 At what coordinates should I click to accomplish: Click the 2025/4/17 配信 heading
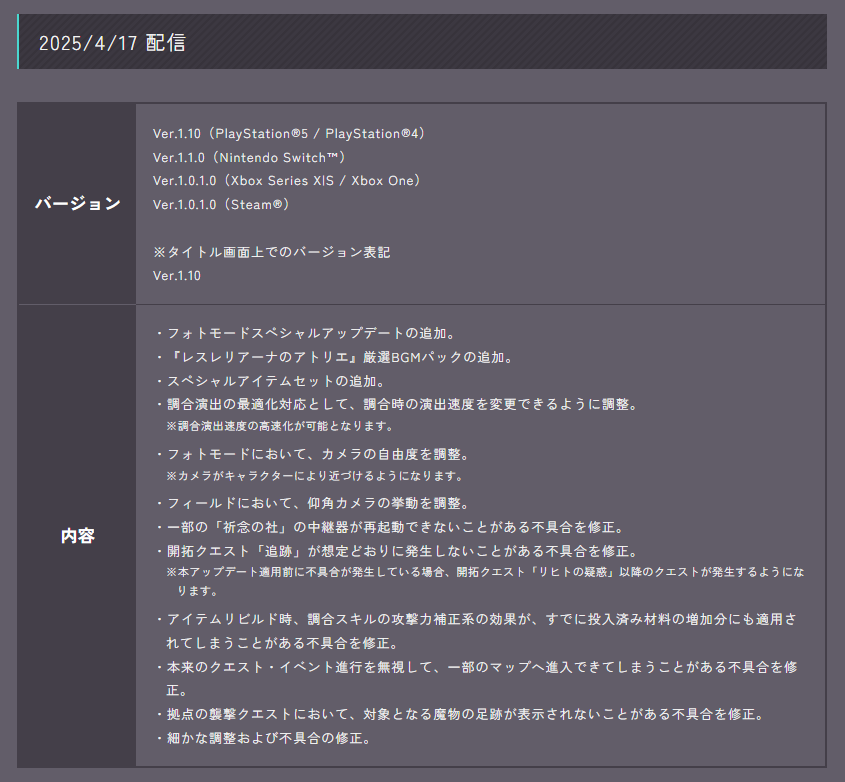pos(112,43)
